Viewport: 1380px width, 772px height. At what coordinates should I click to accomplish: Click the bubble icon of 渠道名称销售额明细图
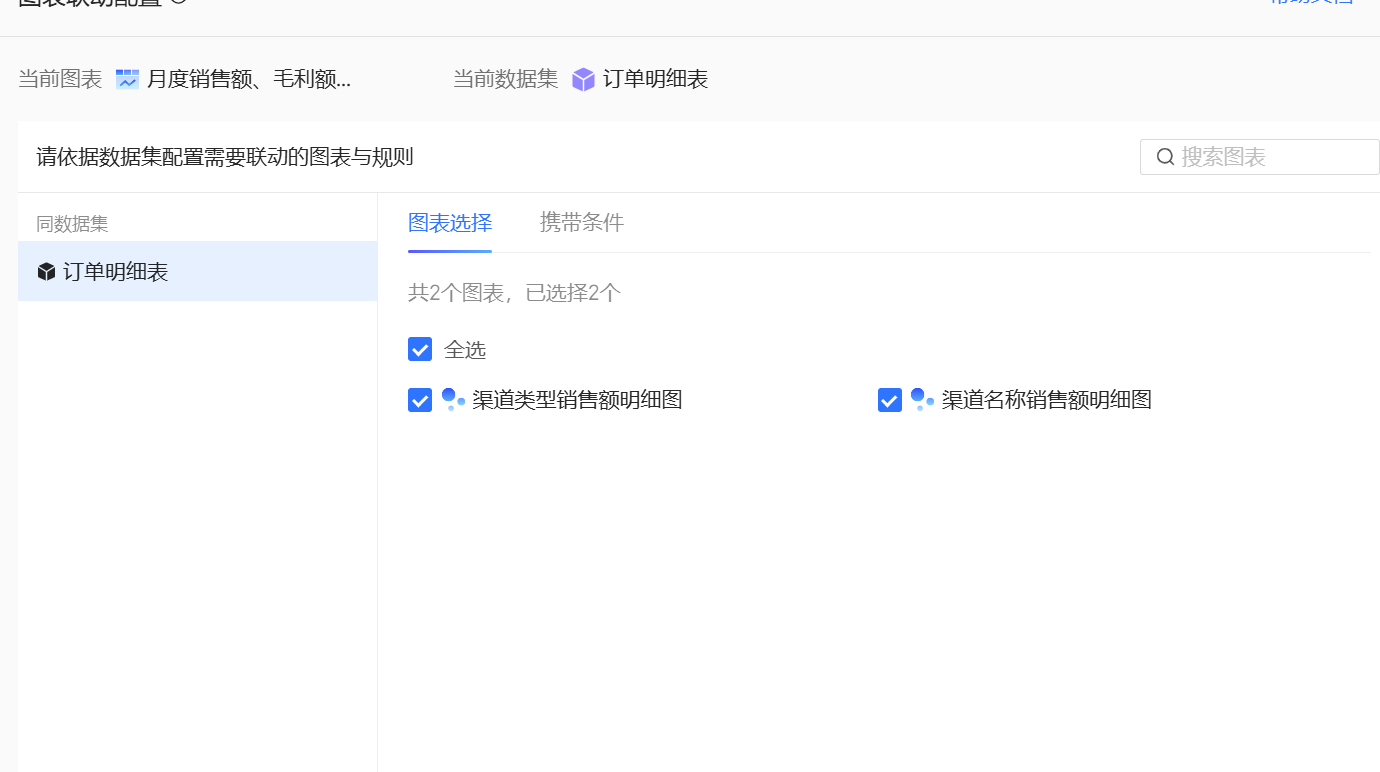[922, 400]
